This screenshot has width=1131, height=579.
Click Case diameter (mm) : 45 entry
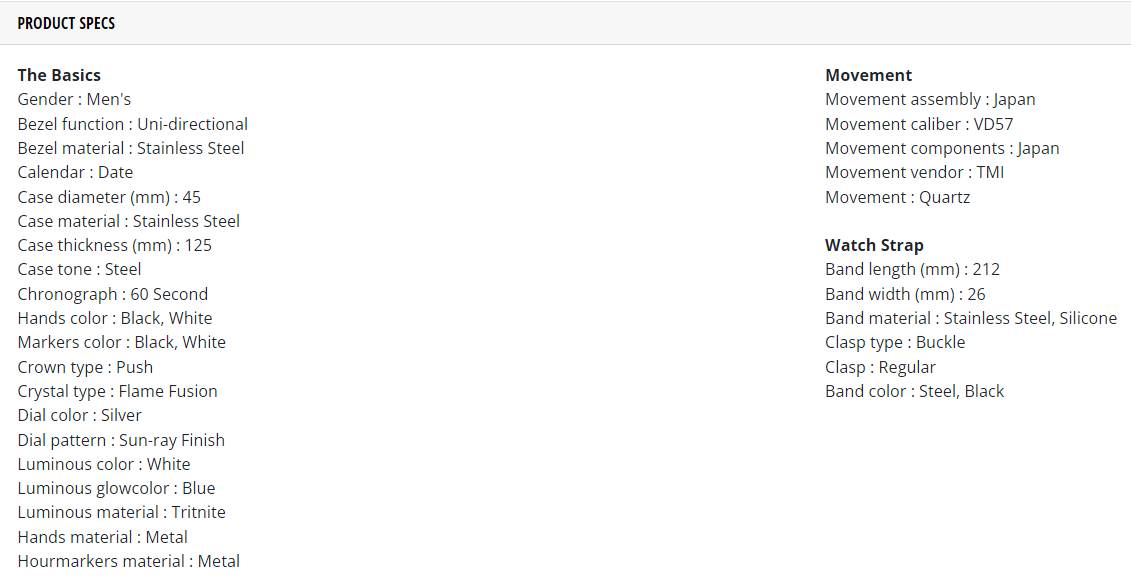[109, 197]
